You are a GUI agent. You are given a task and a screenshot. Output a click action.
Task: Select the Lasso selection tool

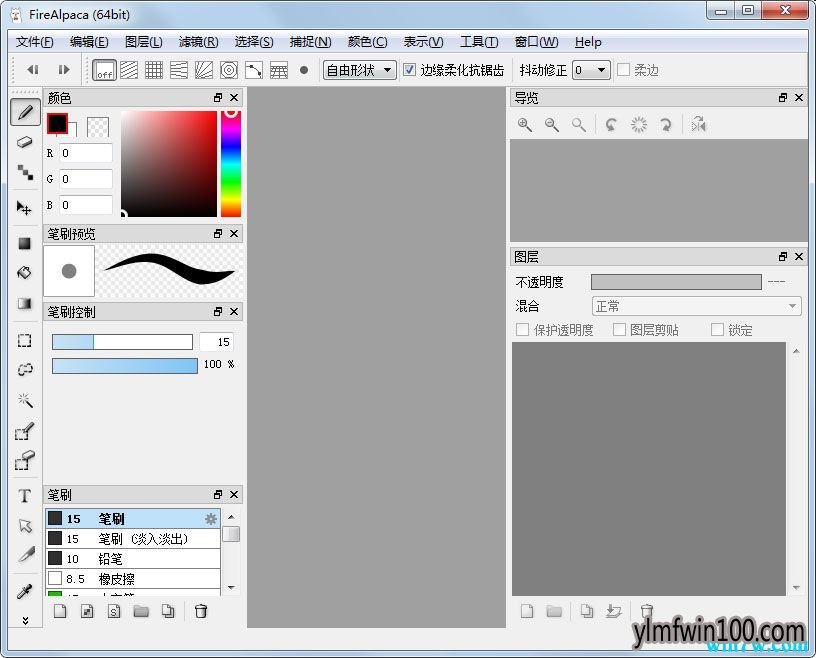pyautogui.click(x=24, y=370)
